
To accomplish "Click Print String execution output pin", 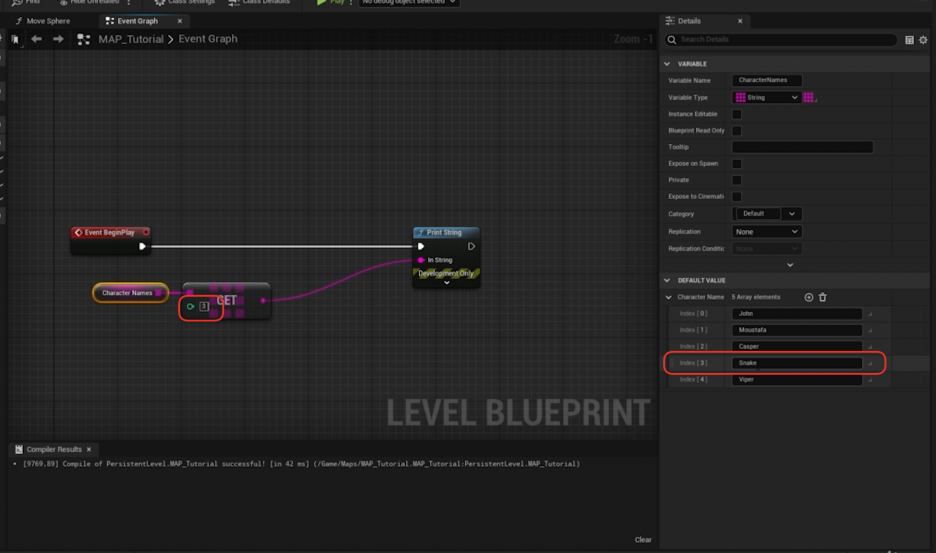I will [x=471, y=246].
